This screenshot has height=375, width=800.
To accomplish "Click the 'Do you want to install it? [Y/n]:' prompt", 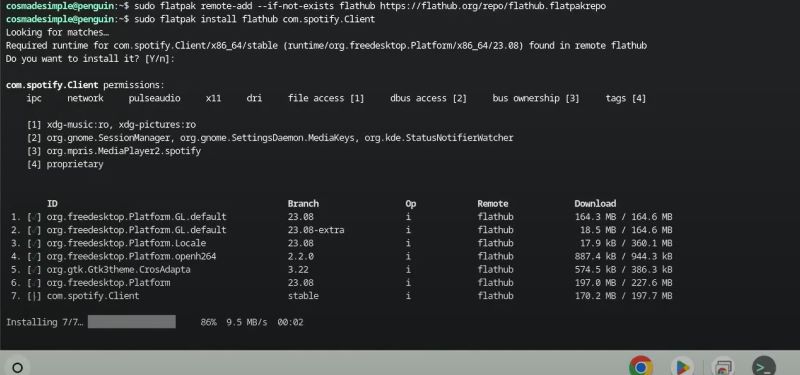I will tap(90, 59).
